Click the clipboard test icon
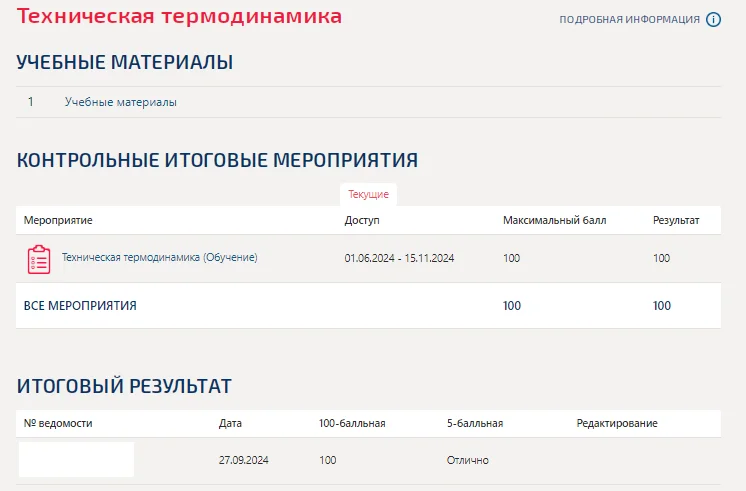This screenshot has width=746, height=491. [39, 259]
